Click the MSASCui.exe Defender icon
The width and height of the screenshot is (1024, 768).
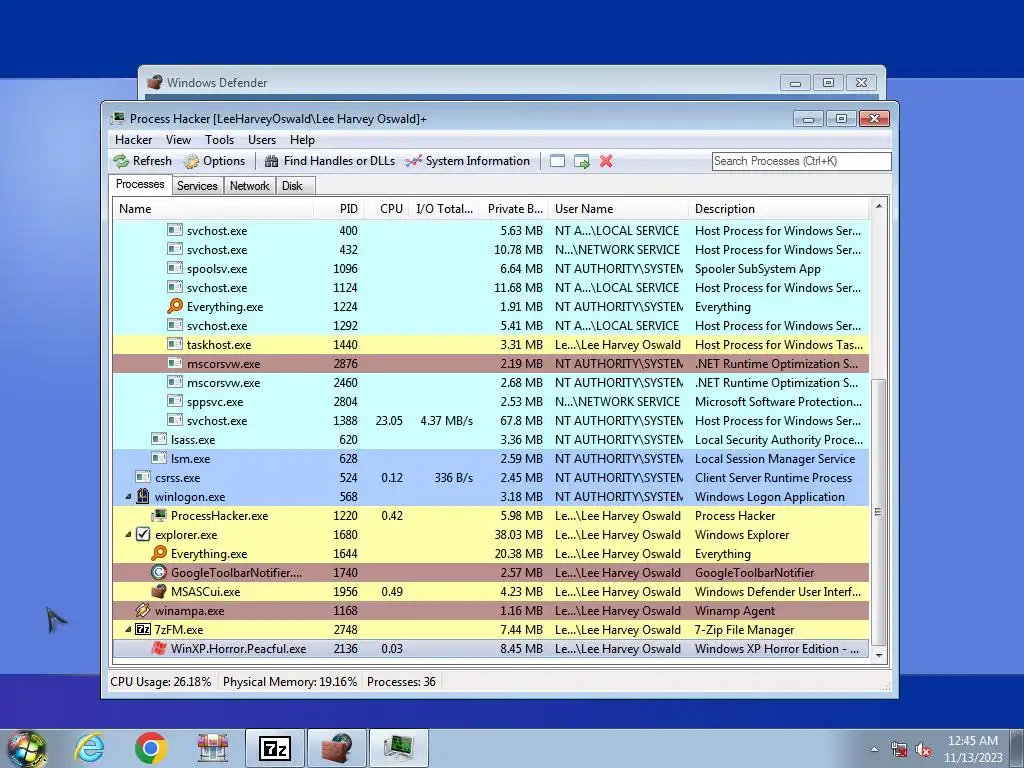pos(159,592)
